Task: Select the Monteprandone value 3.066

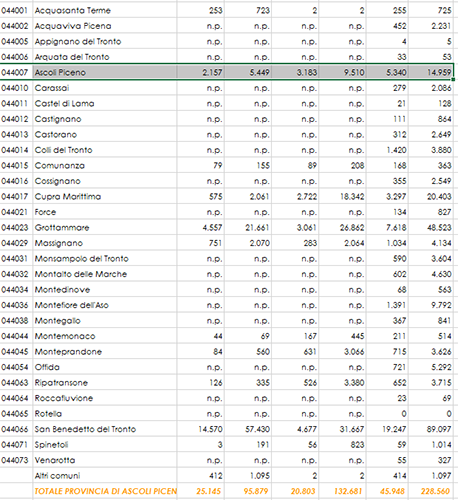Action: point(343,352)
